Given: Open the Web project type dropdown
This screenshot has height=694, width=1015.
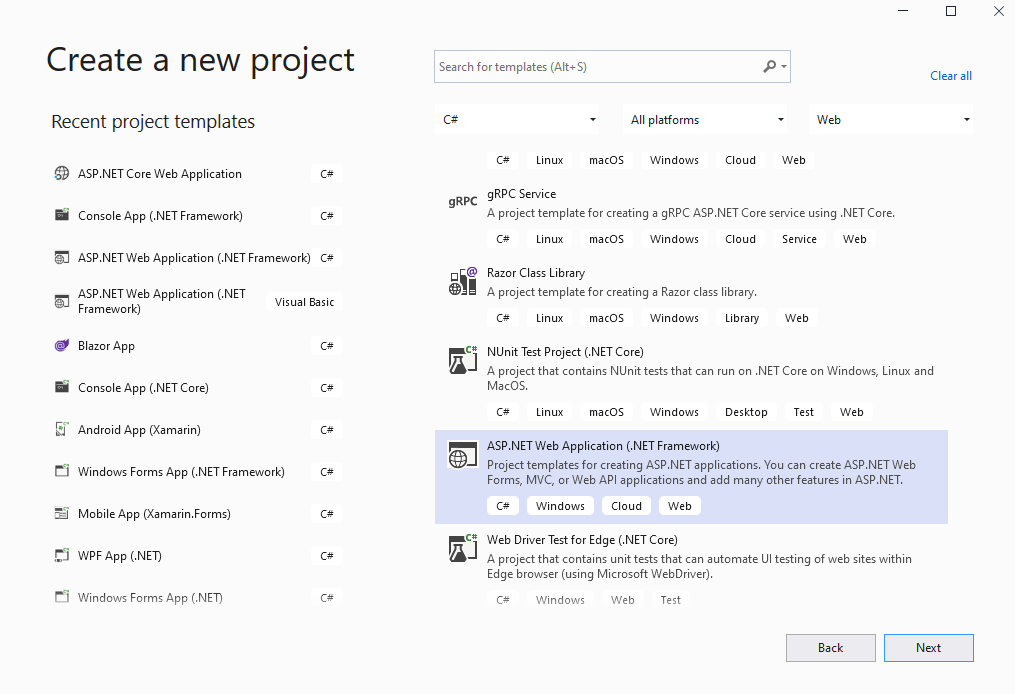Looking at the screenshot, I should (x=890, y=118).
